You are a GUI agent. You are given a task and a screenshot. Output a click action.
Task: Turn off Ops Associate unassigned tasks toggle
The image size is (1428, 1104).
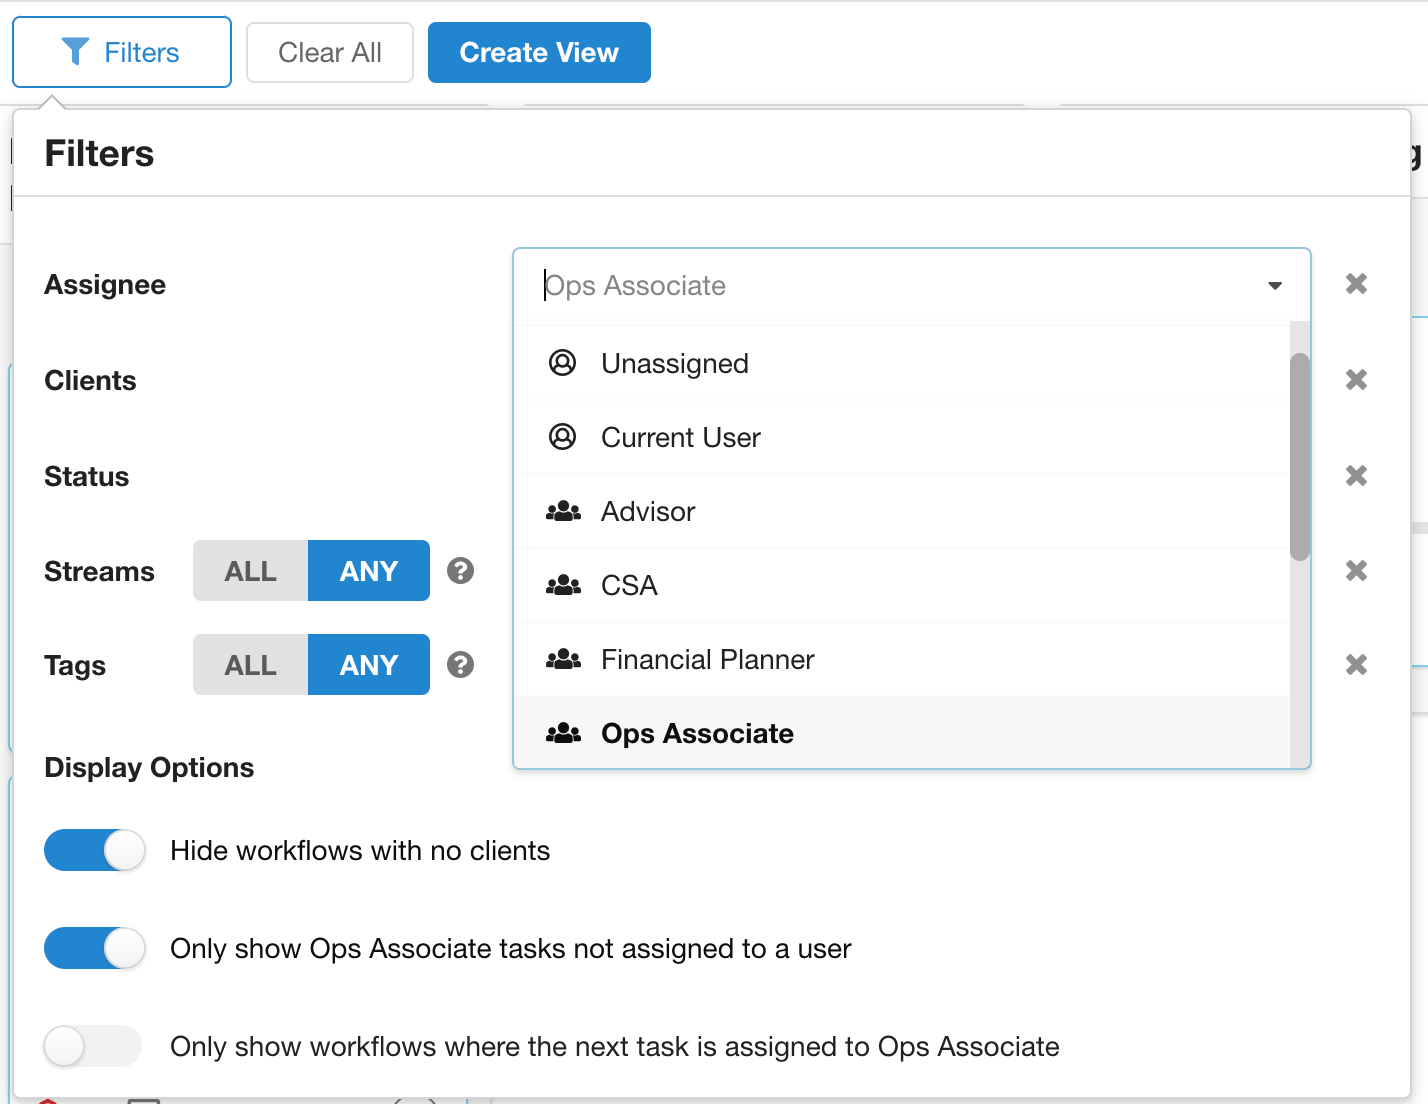pos(95,948)
